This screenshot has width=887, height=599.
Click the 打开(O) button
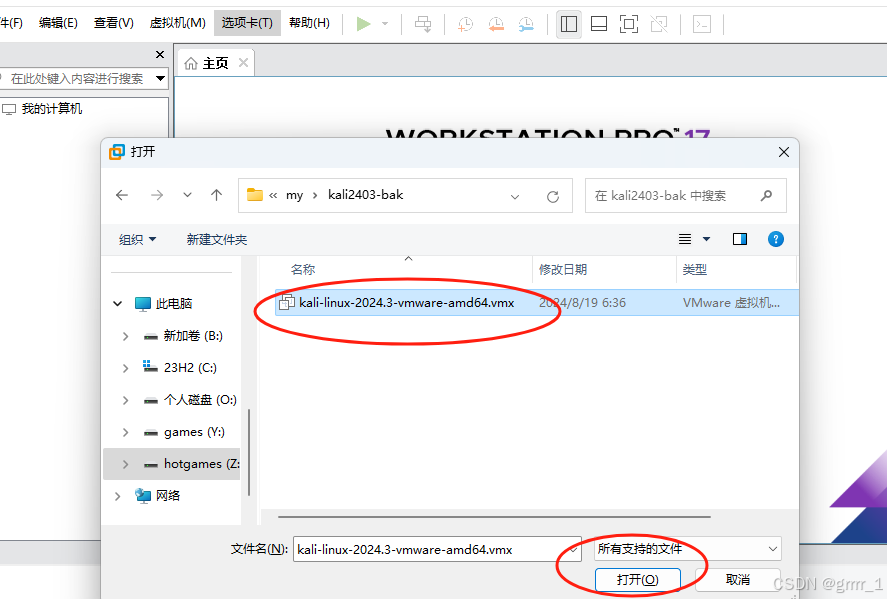point(638,580)
